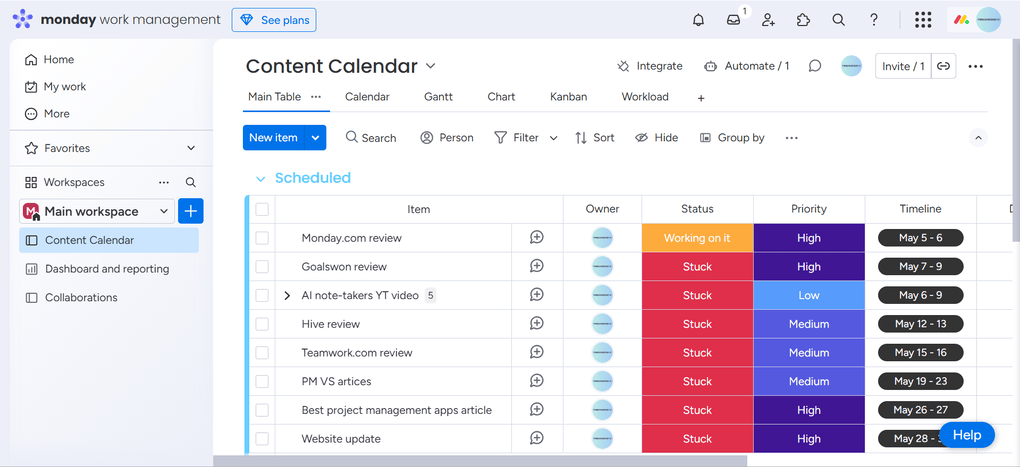Open the New item dropdown arrow
1020x467 pixels.
(x=315, y=138)
